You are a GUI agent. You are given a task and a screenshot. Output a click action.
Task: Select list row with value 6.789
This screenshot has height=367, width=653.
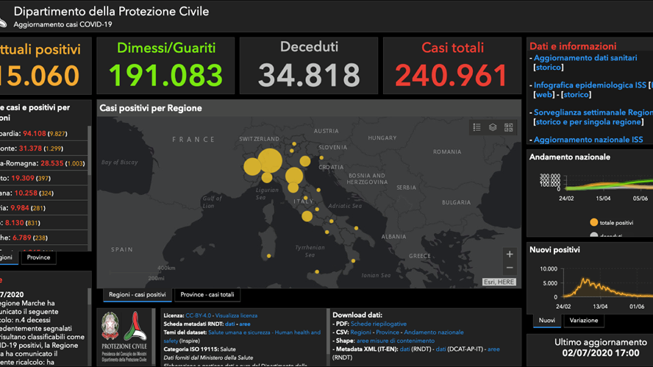44,238
